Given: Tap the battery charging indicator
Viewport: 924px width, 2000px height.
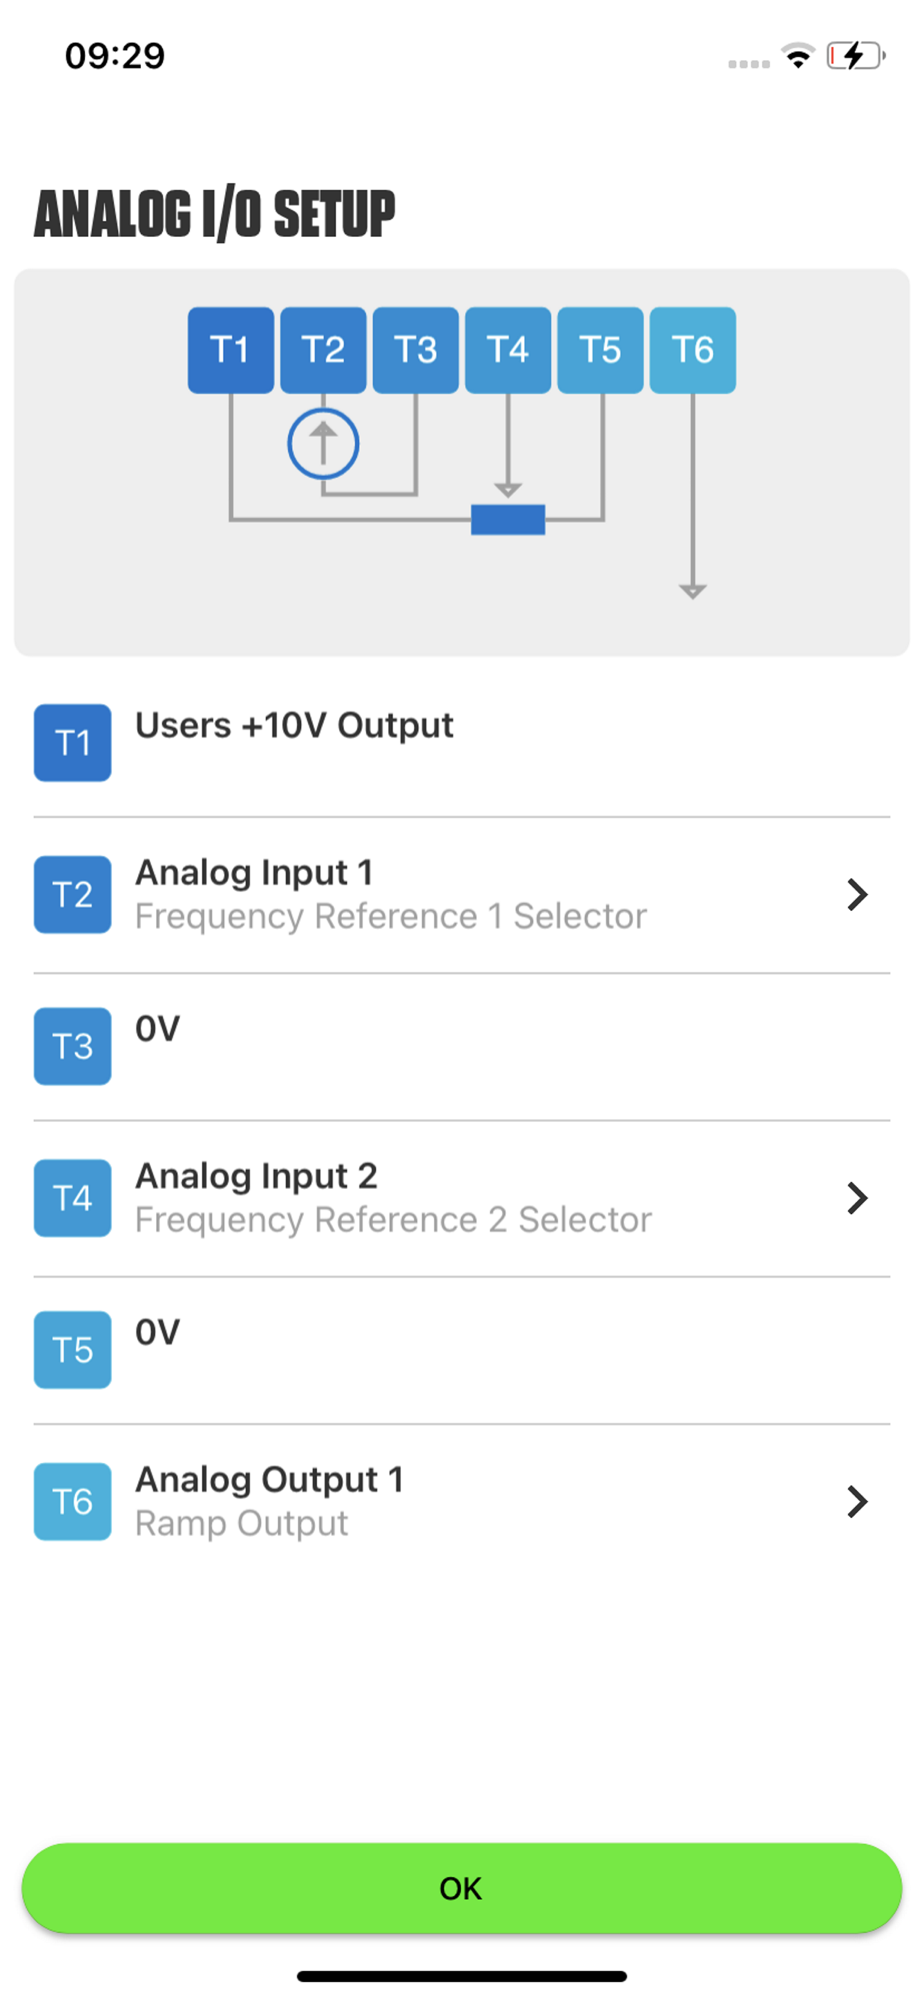Looking at the screenshot, I should (855, 56).
